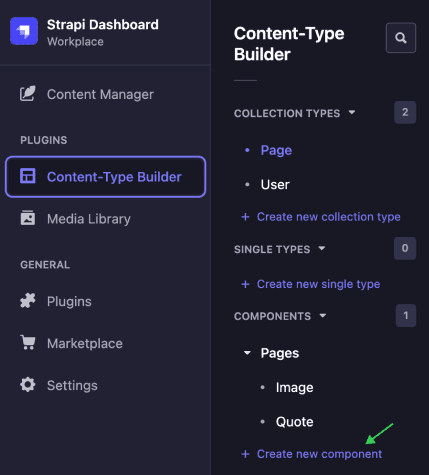Click the PLUGINS section label
This screenshot has height=475, width=429.
[x=44, y=140]
